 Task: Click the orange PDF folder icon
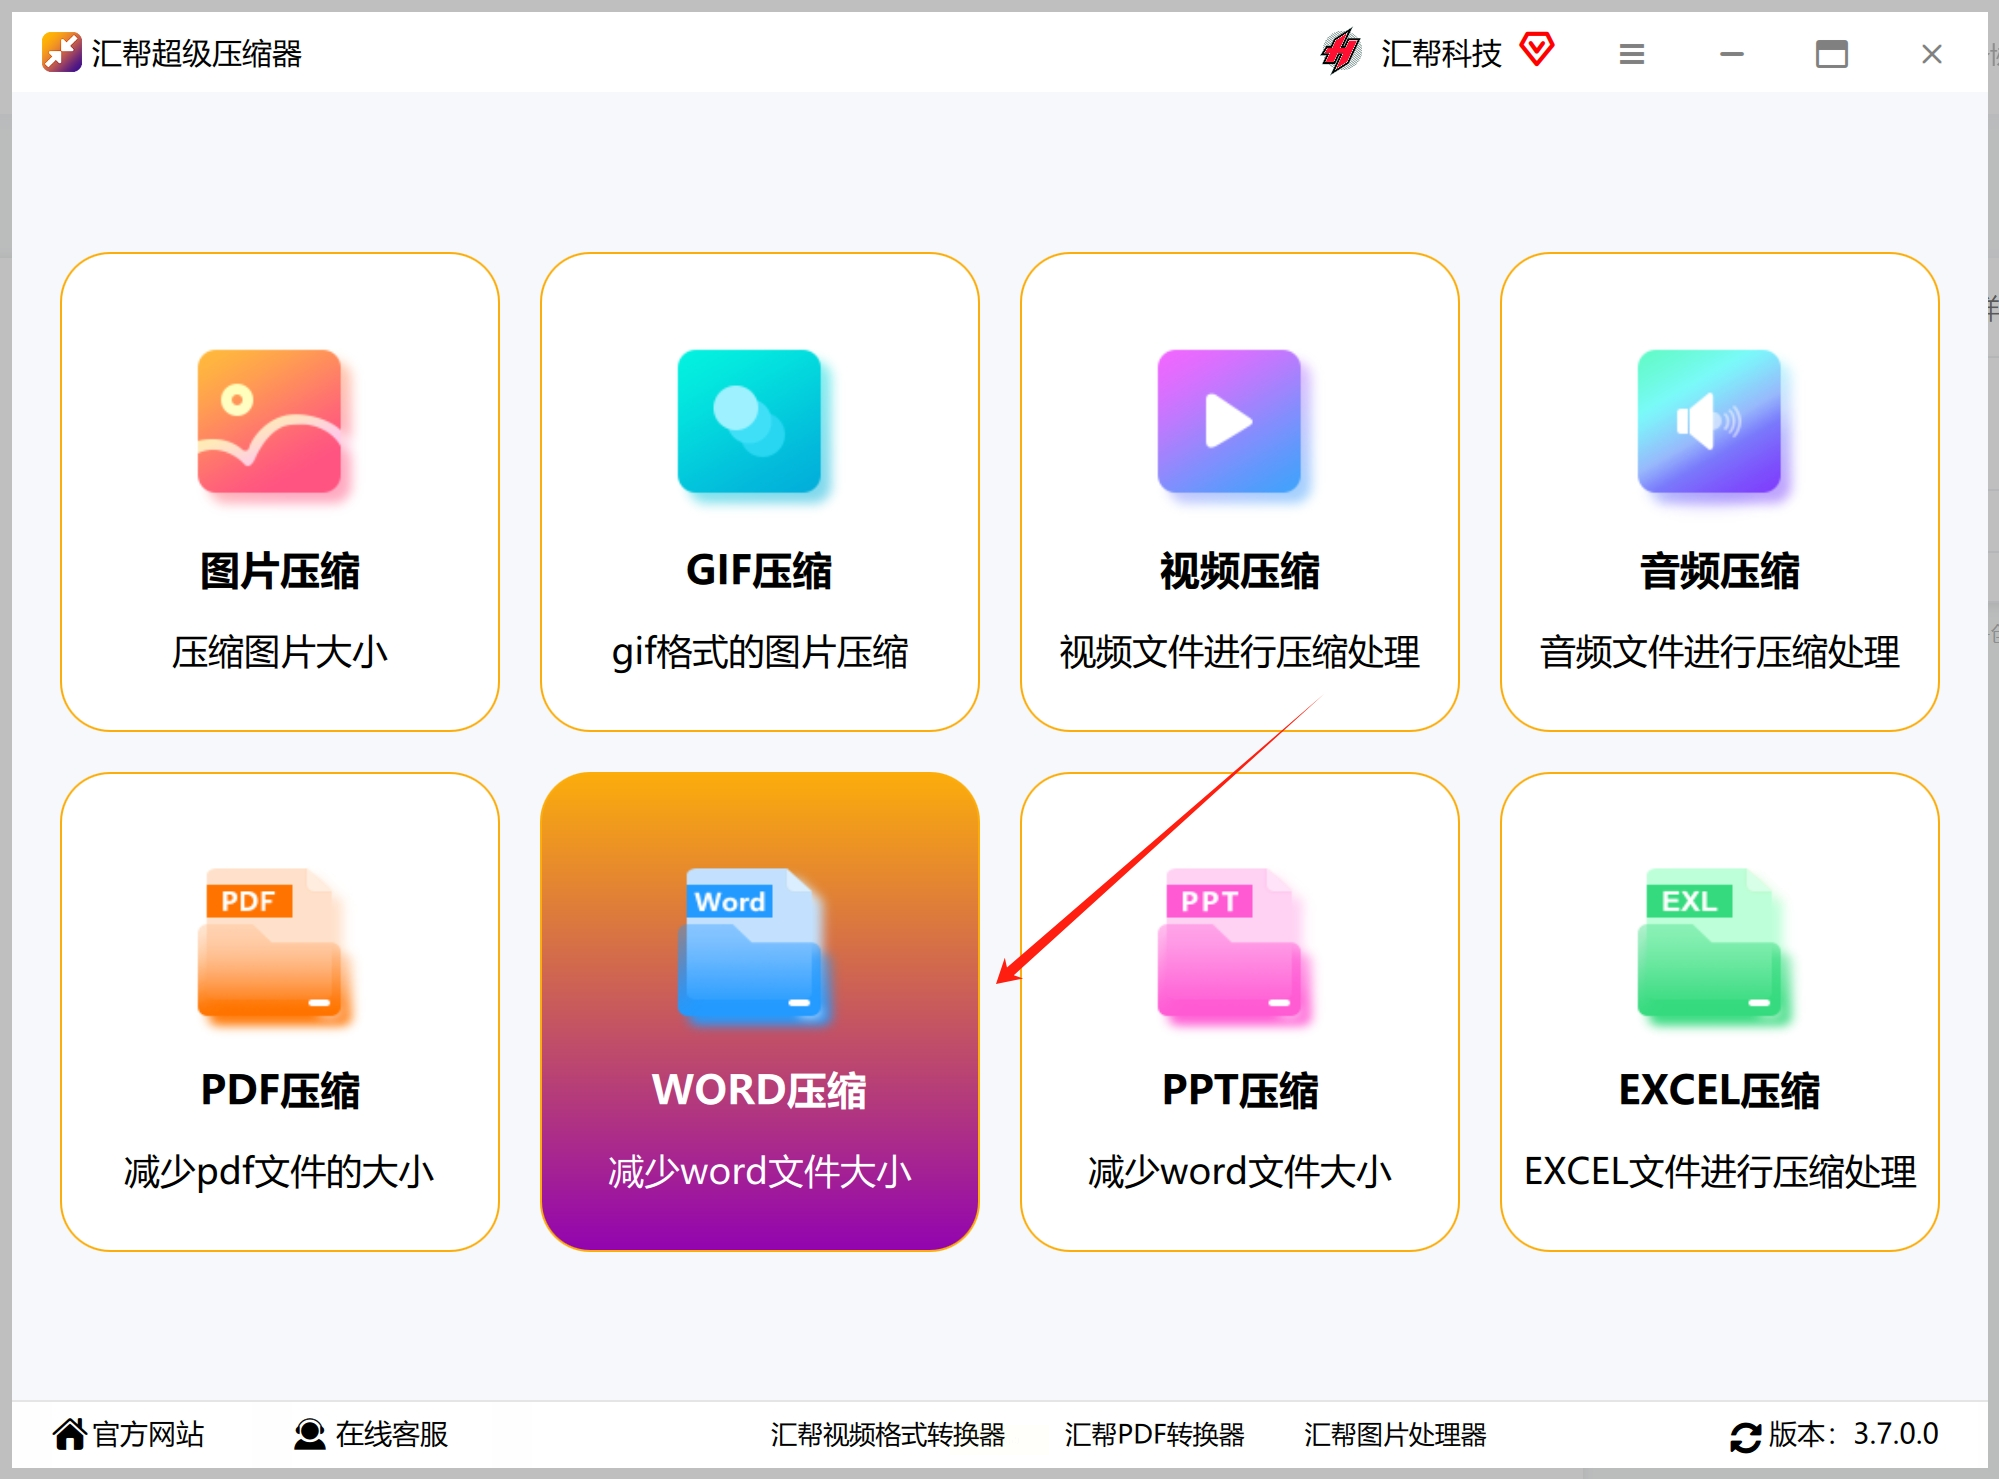269,943
